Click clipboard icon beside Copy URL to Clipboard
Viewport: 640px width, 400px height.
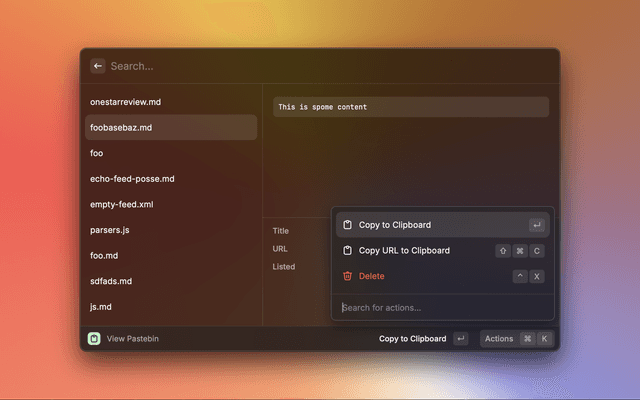[347, 250]
